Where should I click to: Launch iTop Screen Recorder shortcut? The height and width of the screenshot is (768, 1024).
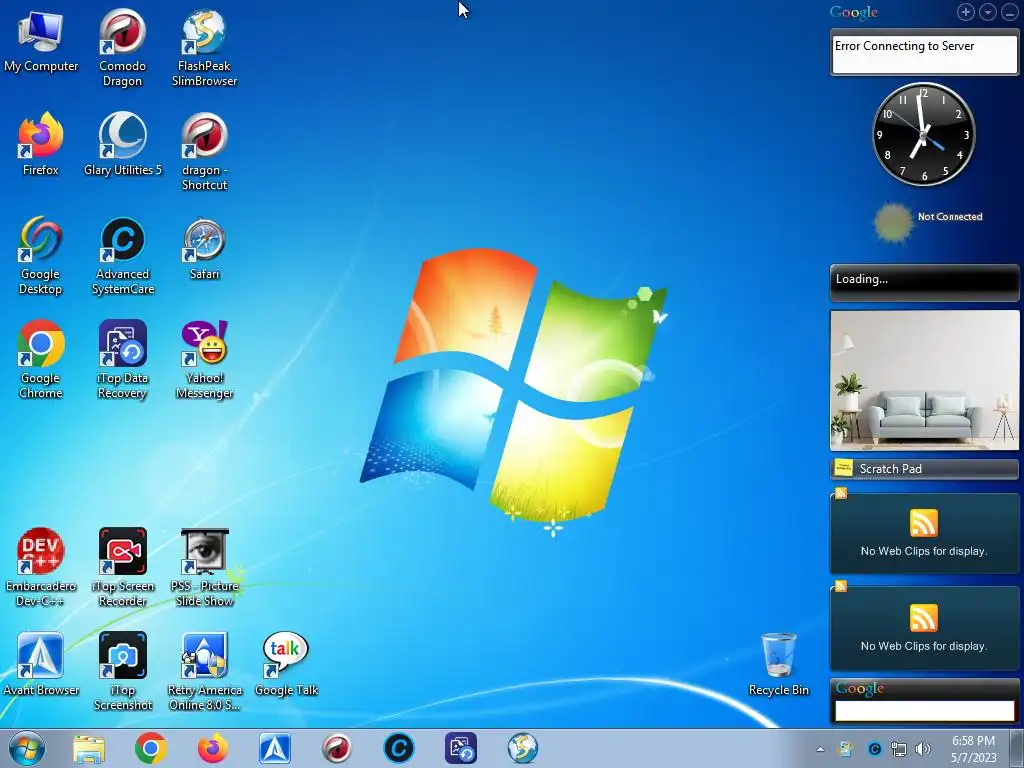[122, 567]
